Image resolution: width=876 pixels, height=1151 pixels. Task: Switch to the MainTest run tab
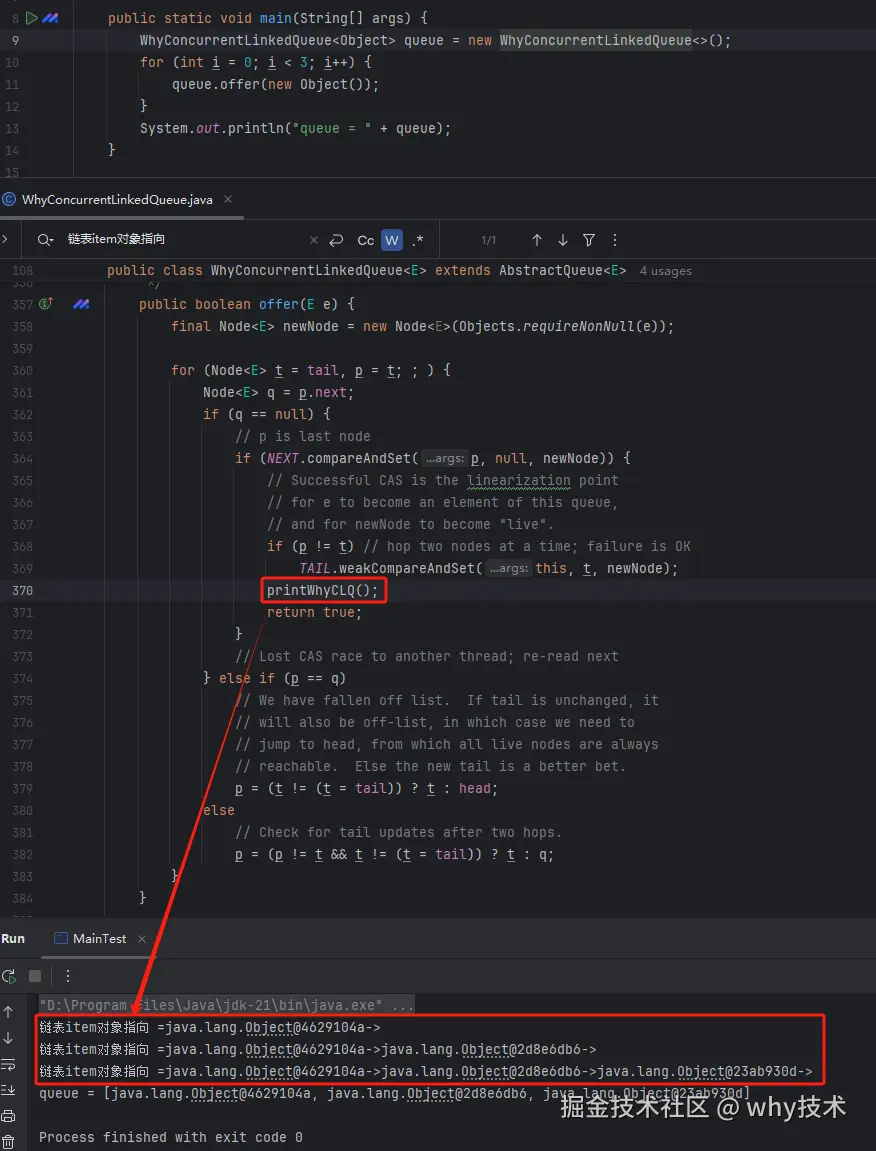pyautogui.click(x=99, y=939)
